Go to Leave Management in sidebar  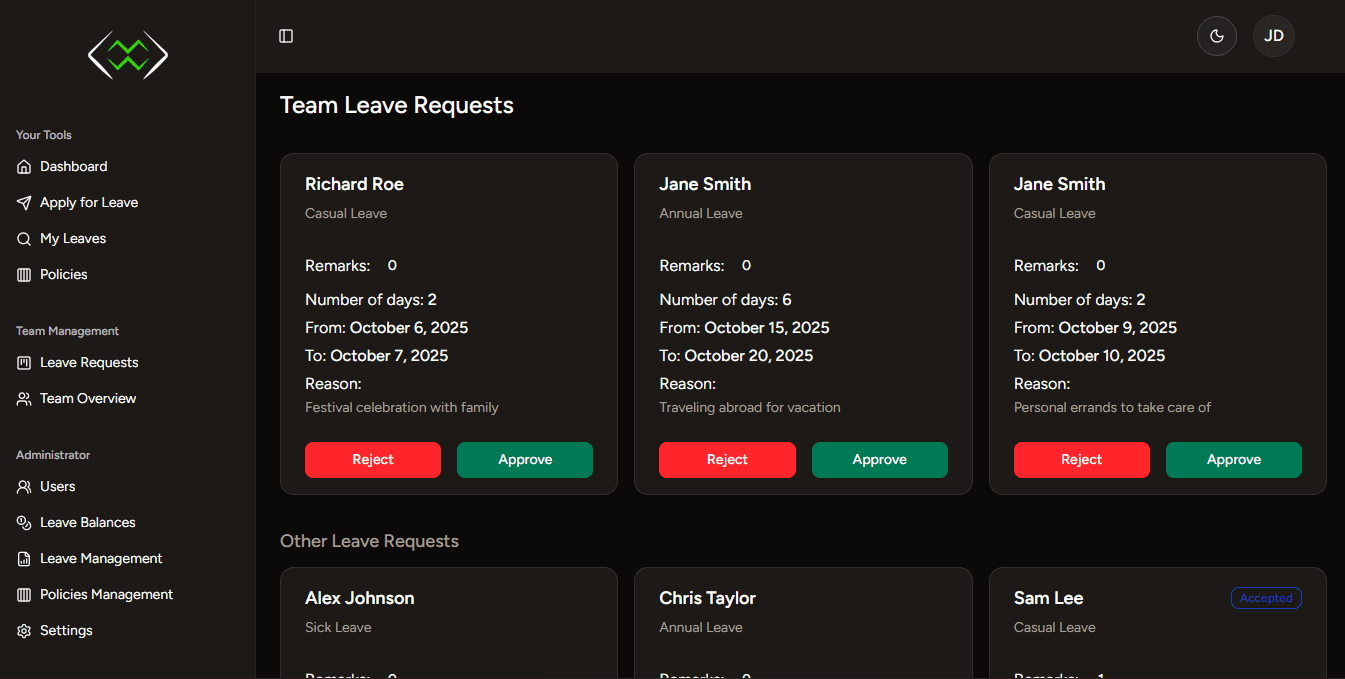point(101,559)
